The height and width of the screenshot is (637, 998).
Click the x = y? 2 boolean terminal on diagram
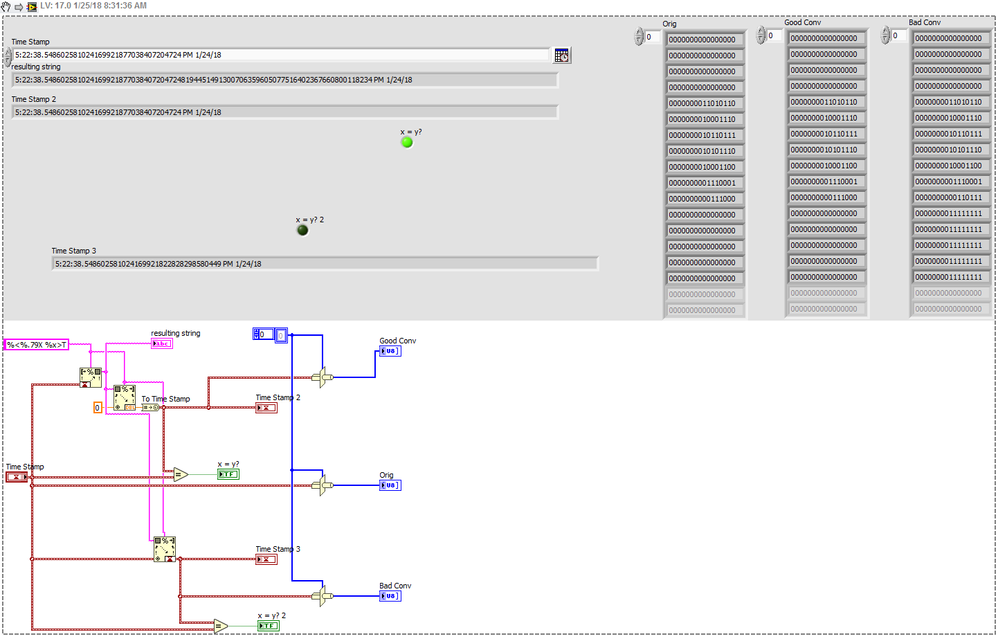click(x=269, y=626)
